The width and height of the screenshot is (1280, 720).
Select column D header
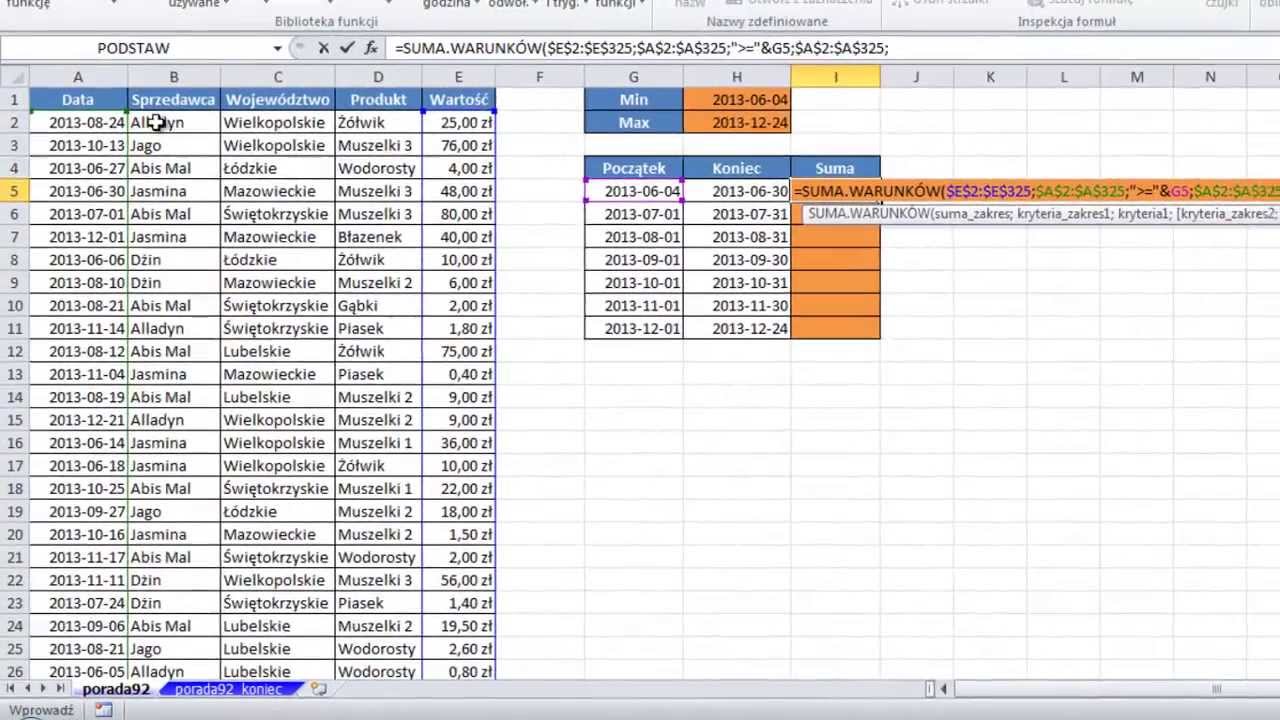pos(378,77)
